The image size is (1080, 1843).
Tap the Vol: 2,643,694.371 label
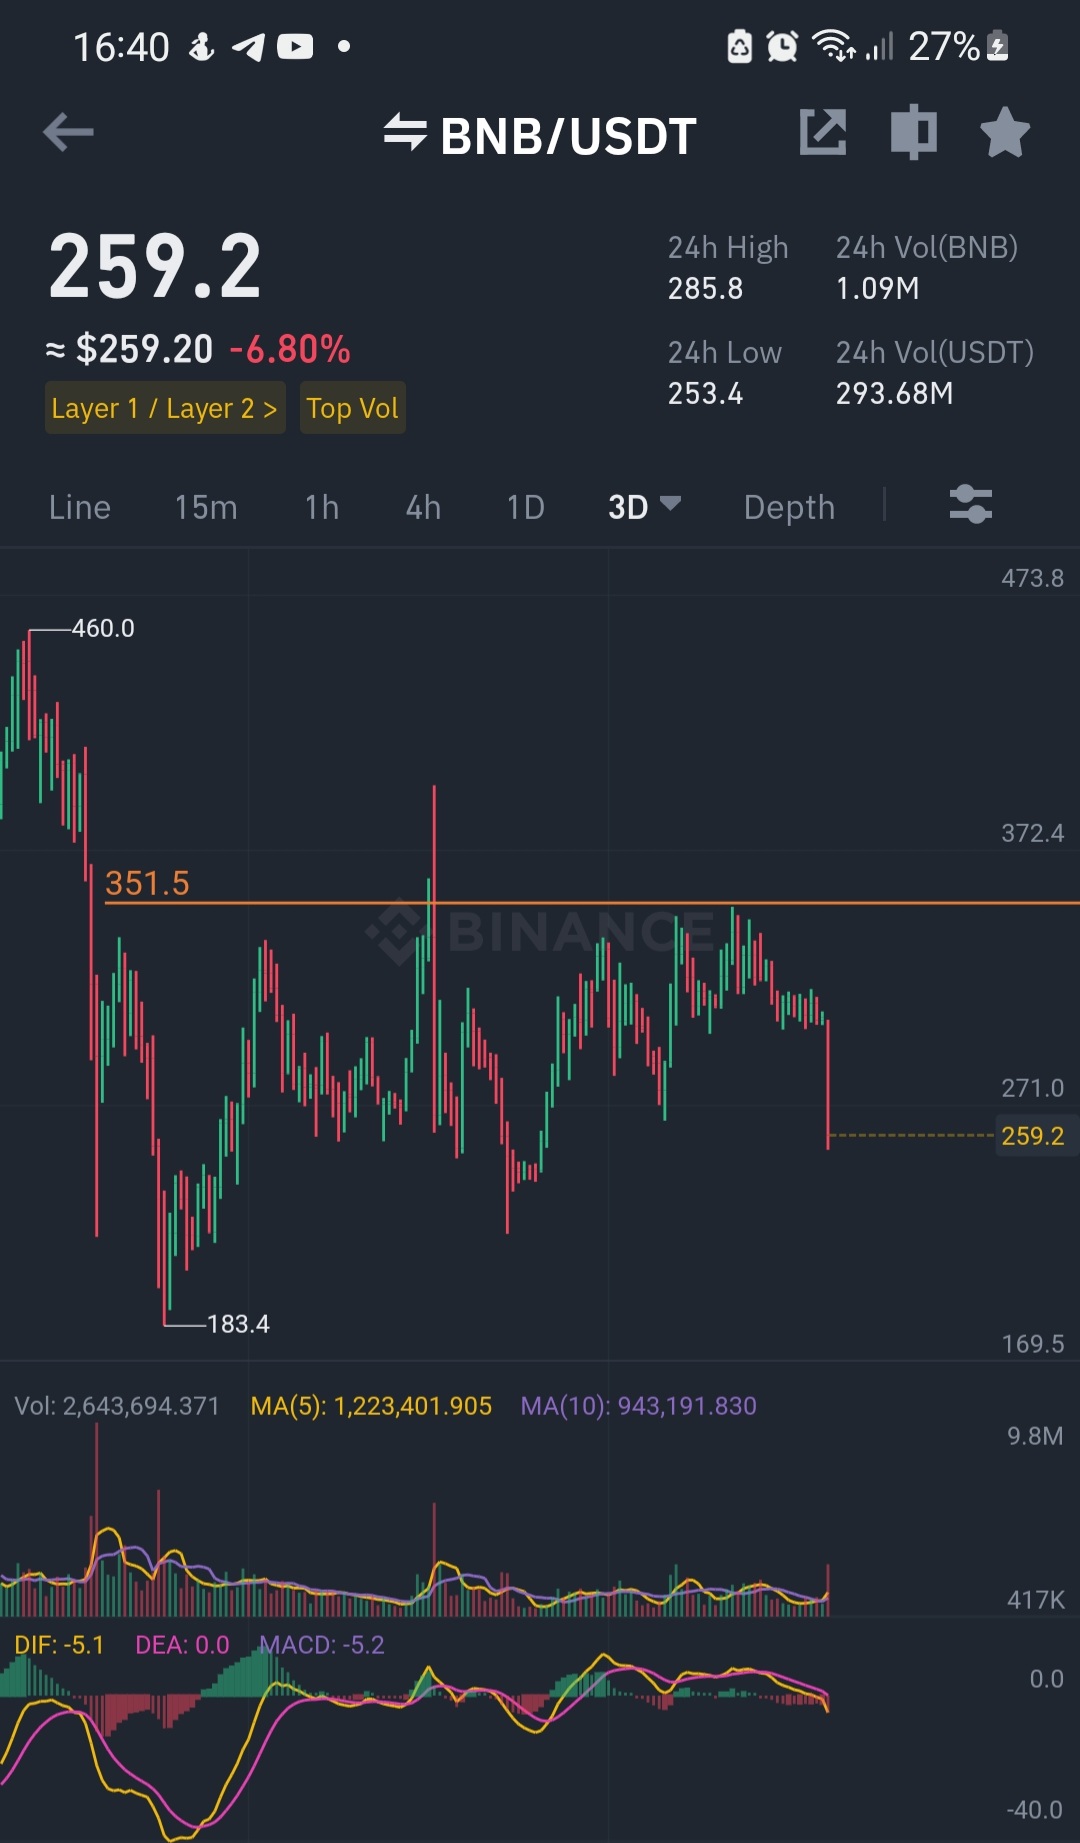tap(117, 1406)
